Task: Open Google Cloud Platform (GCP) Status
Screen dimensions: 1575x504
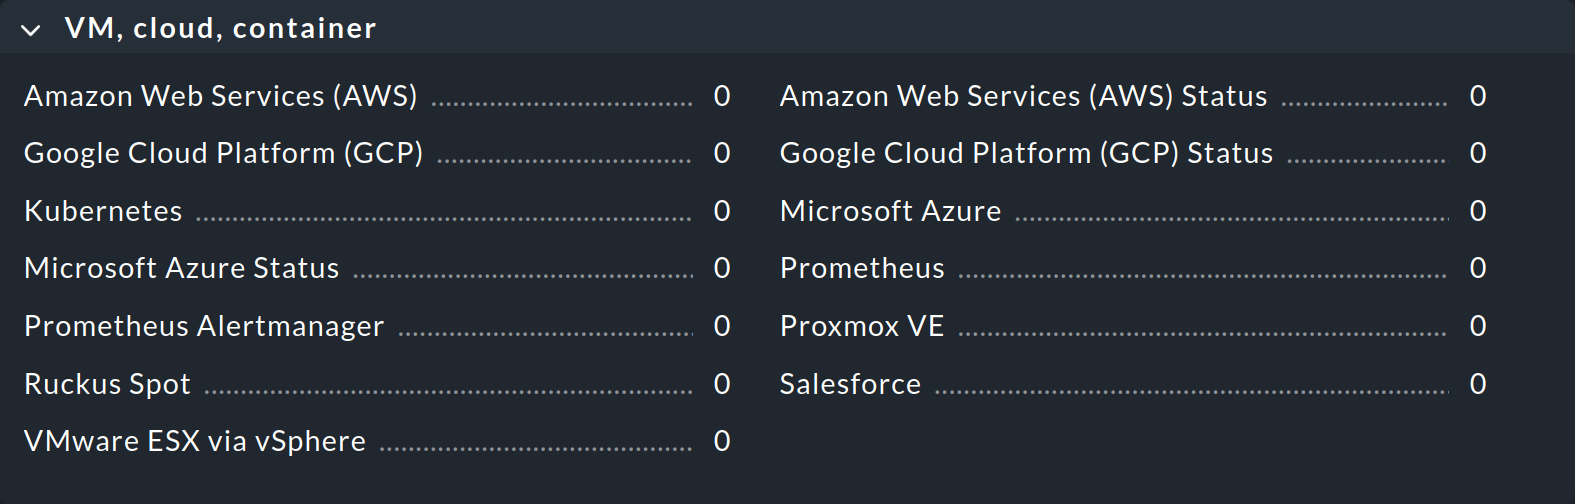Action: pos(1026,153)
